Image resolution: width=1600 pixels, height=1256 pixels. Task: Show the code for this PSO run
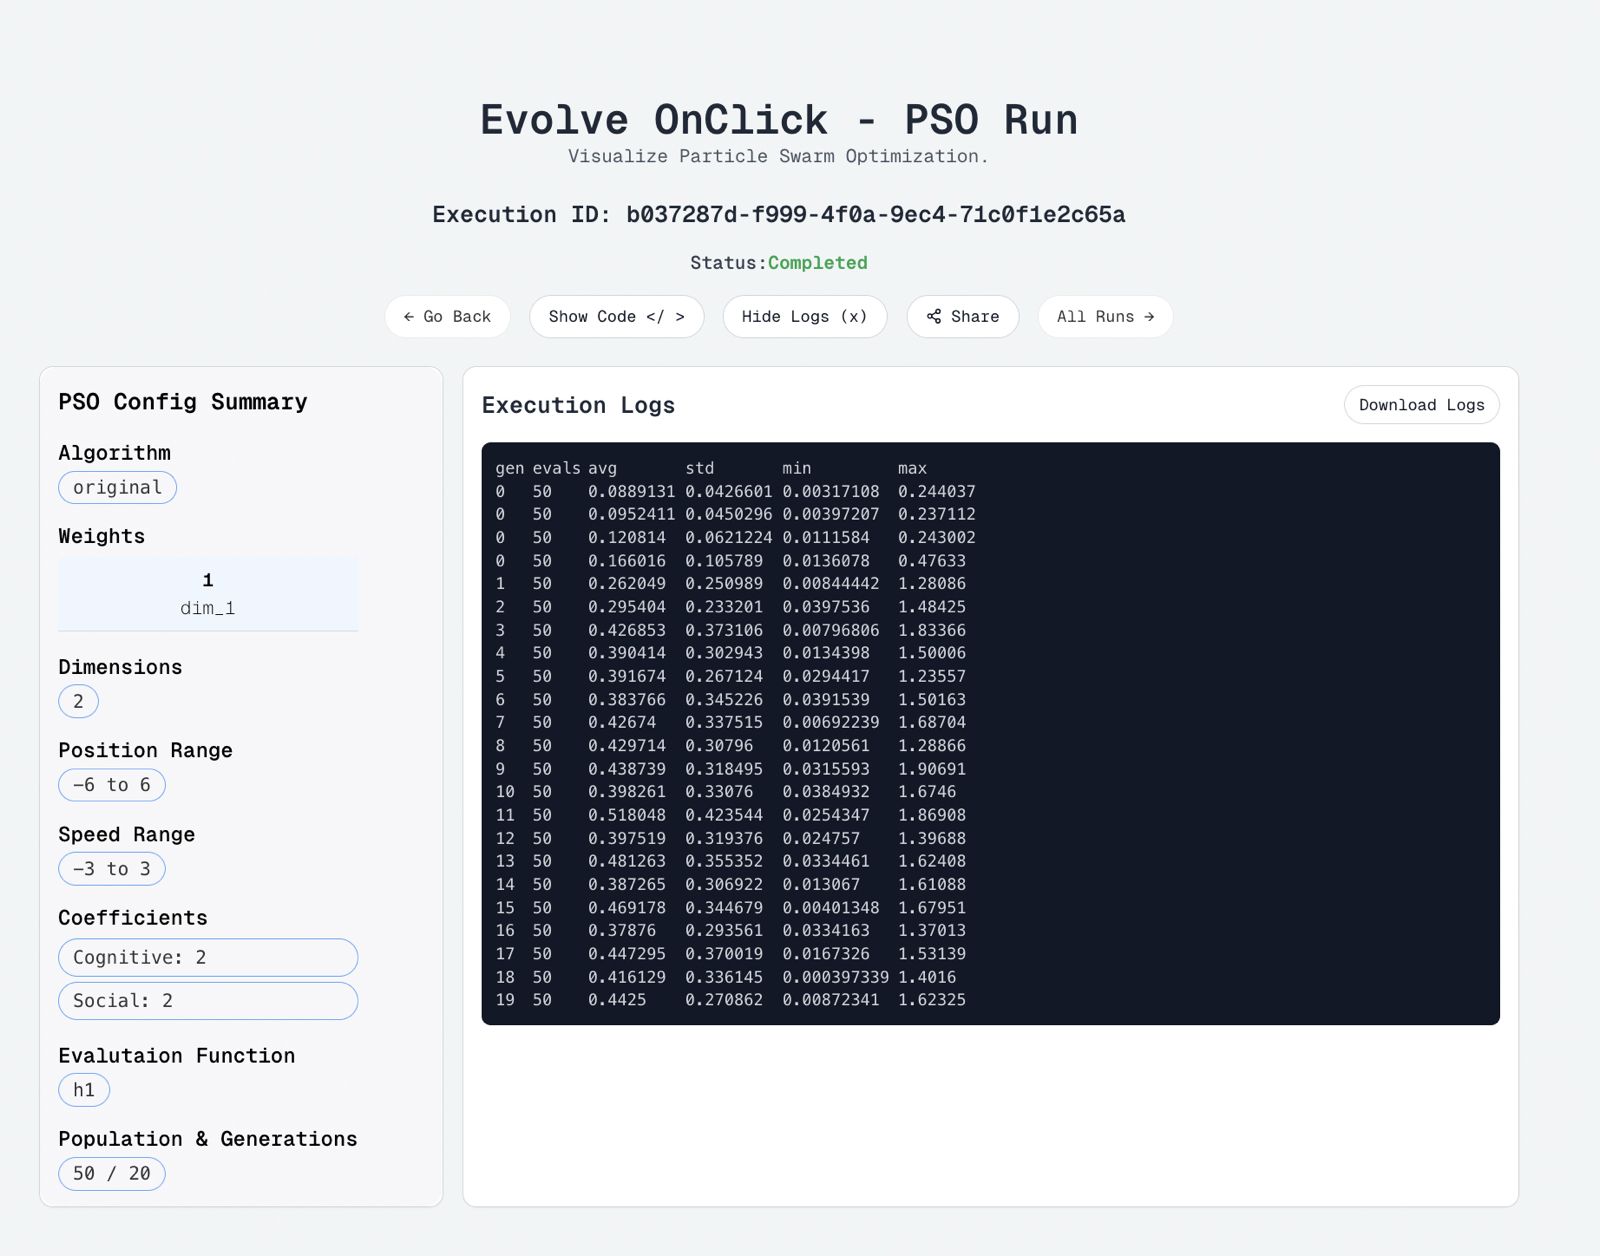pyautogui.click(x=616, y=316)
